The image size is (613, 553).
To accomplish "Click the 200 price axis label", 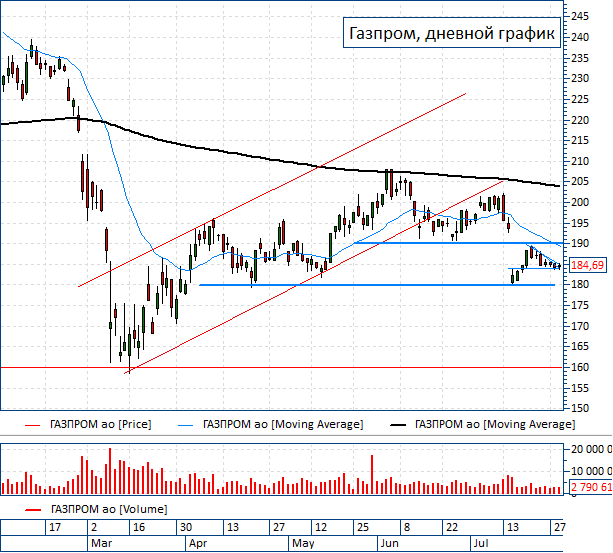I will point(580,202).
